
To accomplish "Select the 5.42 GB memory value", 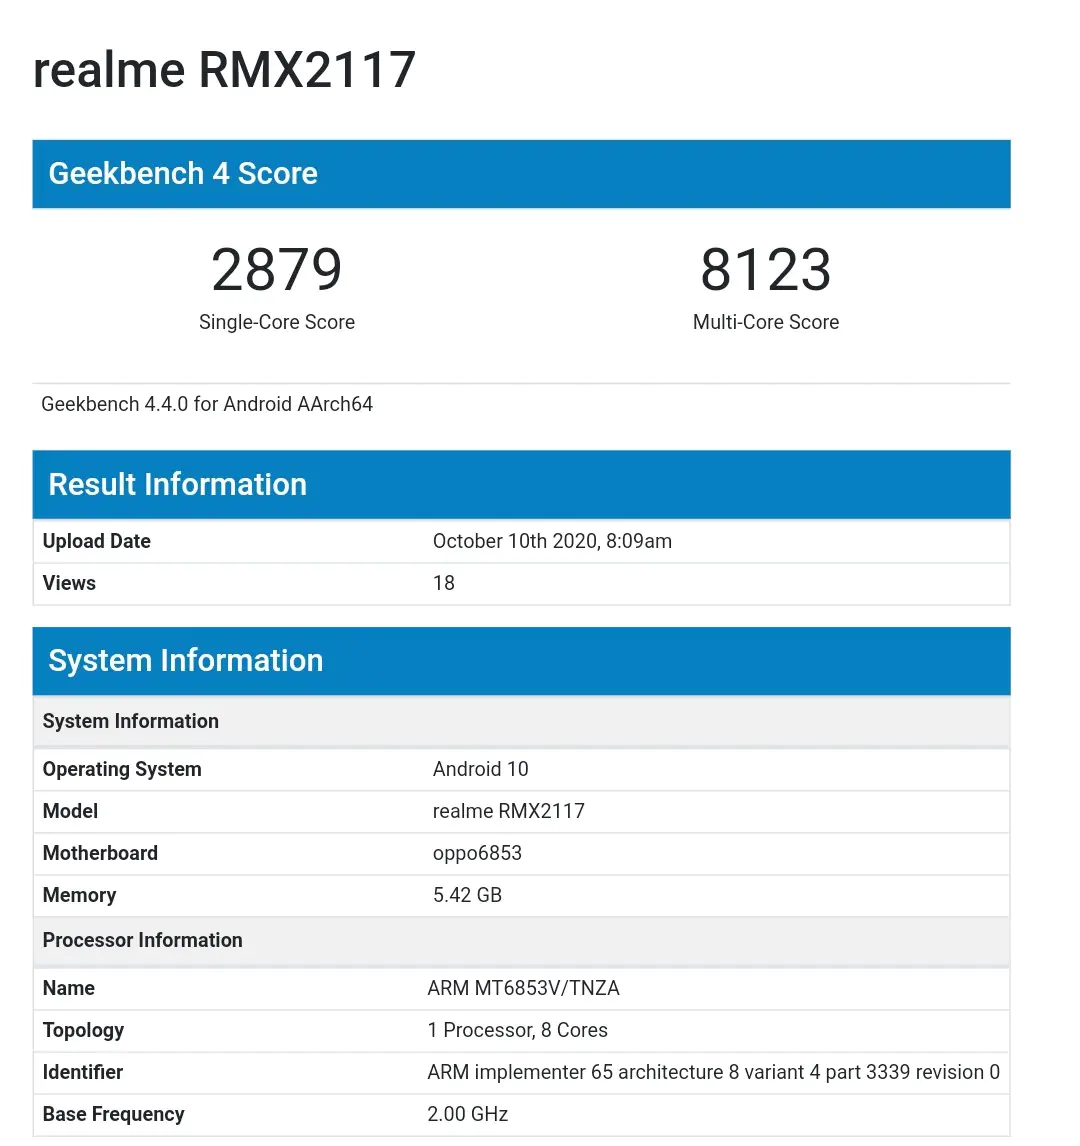I will point(467,895).
